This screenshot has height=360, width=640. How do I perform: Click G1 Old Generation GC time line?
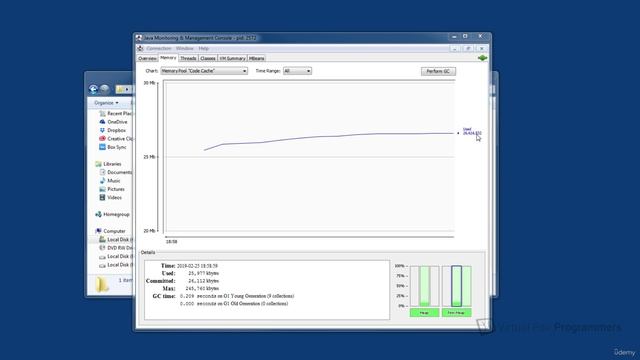click(234, 304)
